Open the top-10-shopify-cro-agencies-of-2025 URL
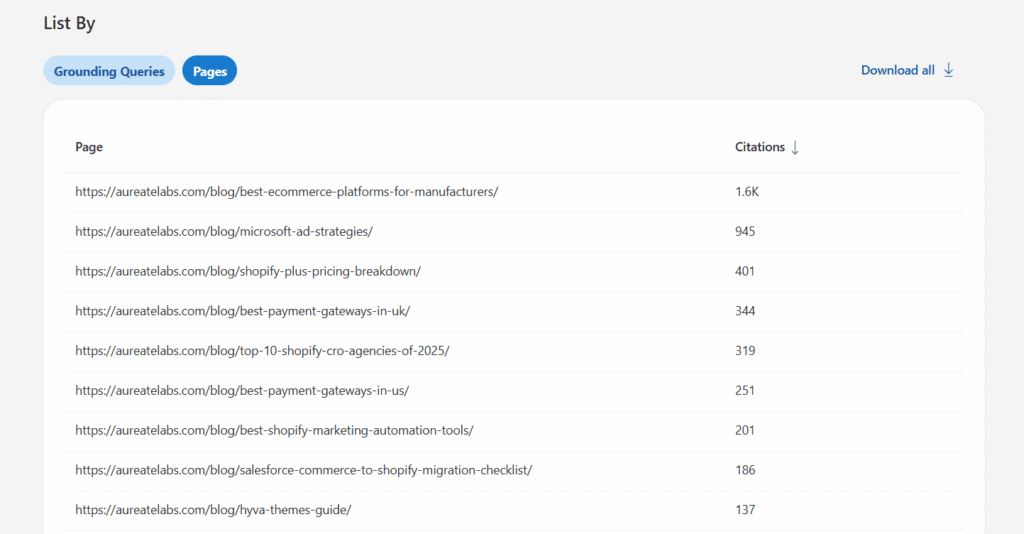Viewport: 1024px width, 534px height. 263,351
